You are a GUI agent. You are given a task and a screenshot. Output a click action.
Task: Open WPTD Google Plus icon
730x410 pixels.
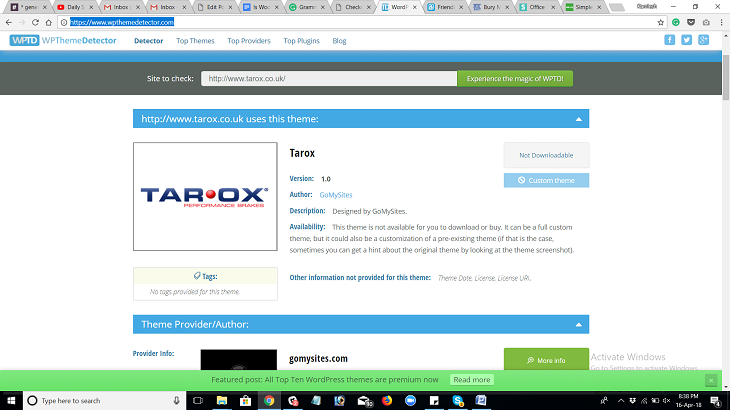click(x=703, y=40)
